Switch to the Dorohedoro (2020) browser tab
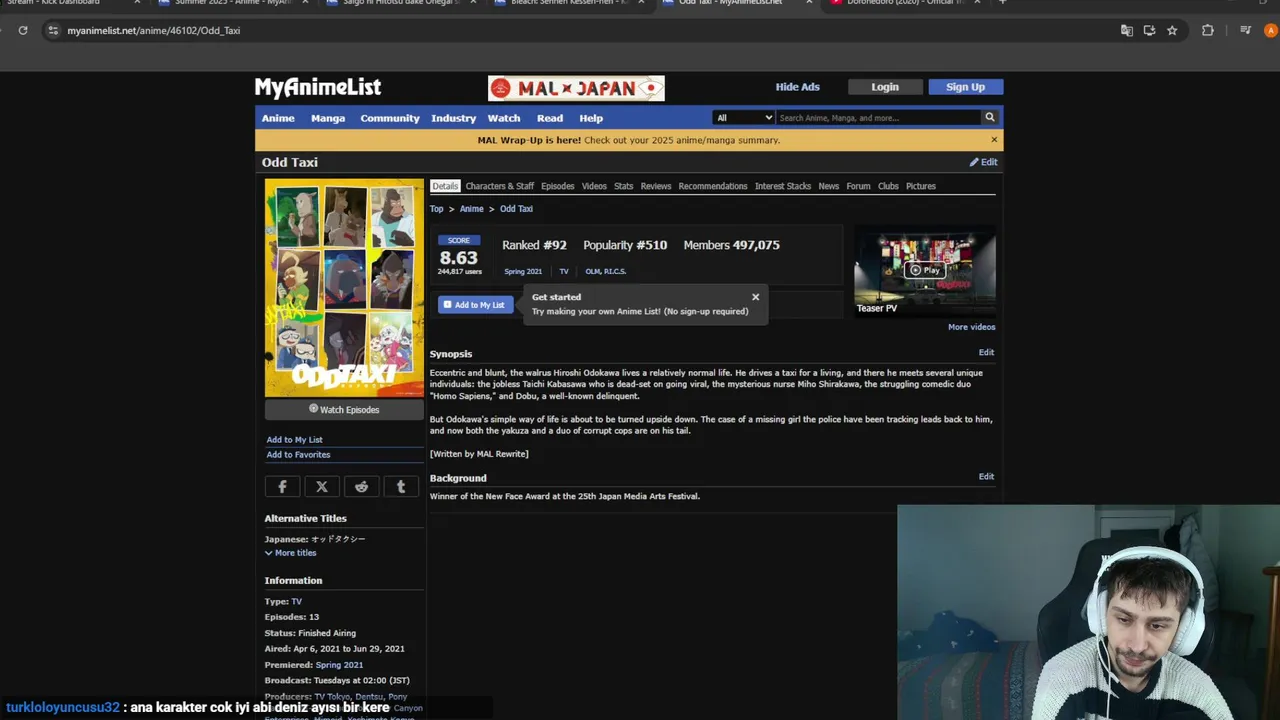 [905, 3]
